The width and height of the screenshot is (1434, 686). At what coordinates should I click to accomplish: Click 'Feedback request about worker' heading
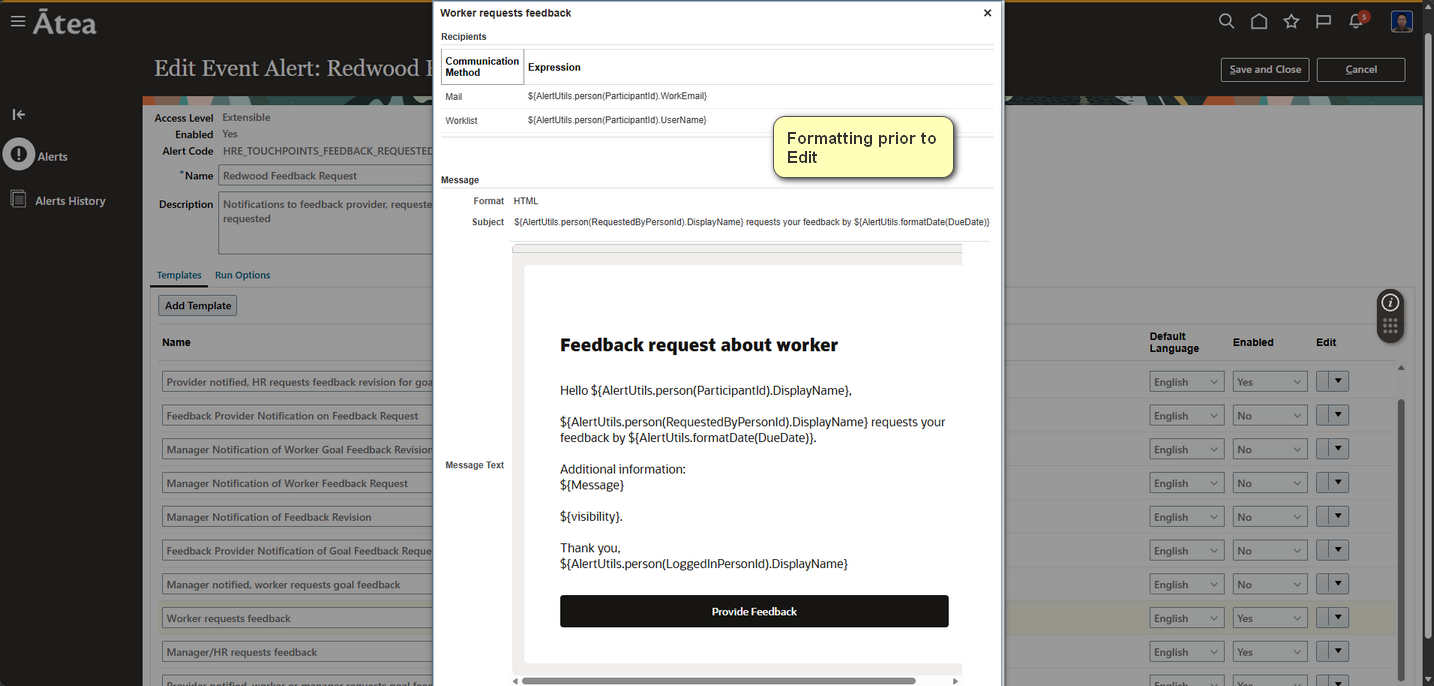pos(699,345)
